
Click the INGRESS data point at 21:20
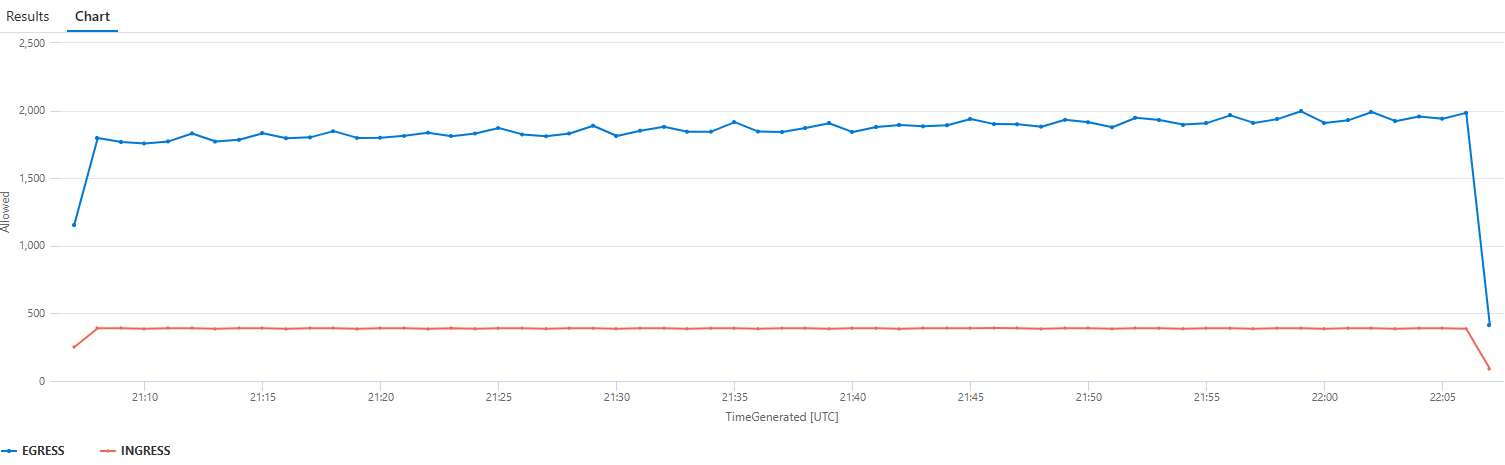[380, 328]
